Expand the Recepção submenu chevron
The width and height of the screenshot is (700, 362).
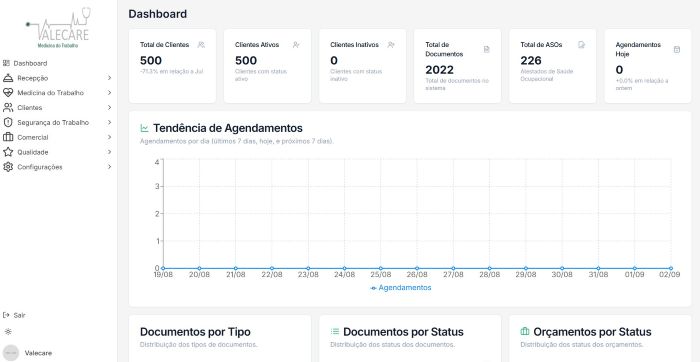click(x=109, y=78)
